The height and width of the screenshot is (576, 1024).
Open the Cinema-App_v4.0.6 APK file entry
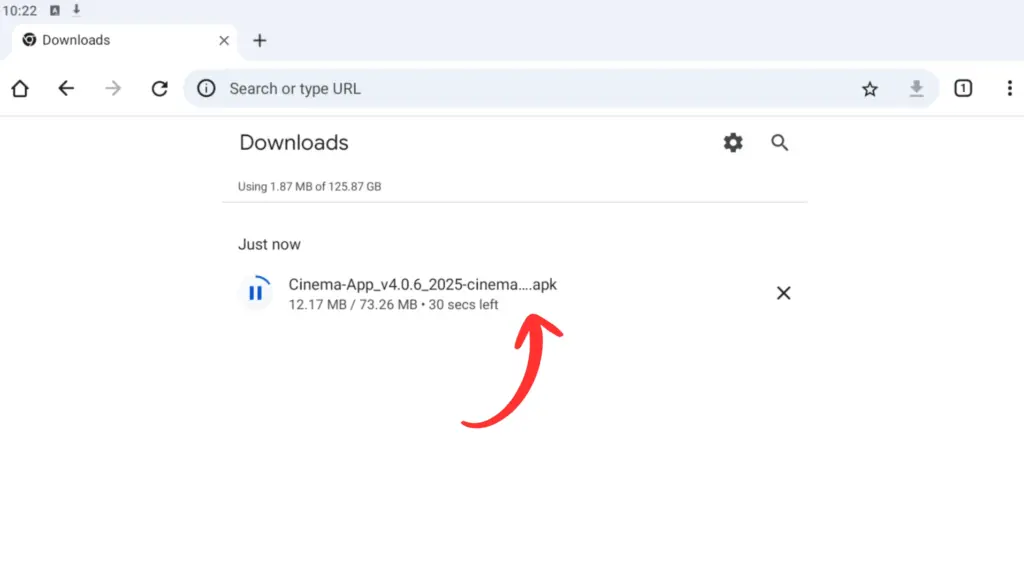pos(422,285)
